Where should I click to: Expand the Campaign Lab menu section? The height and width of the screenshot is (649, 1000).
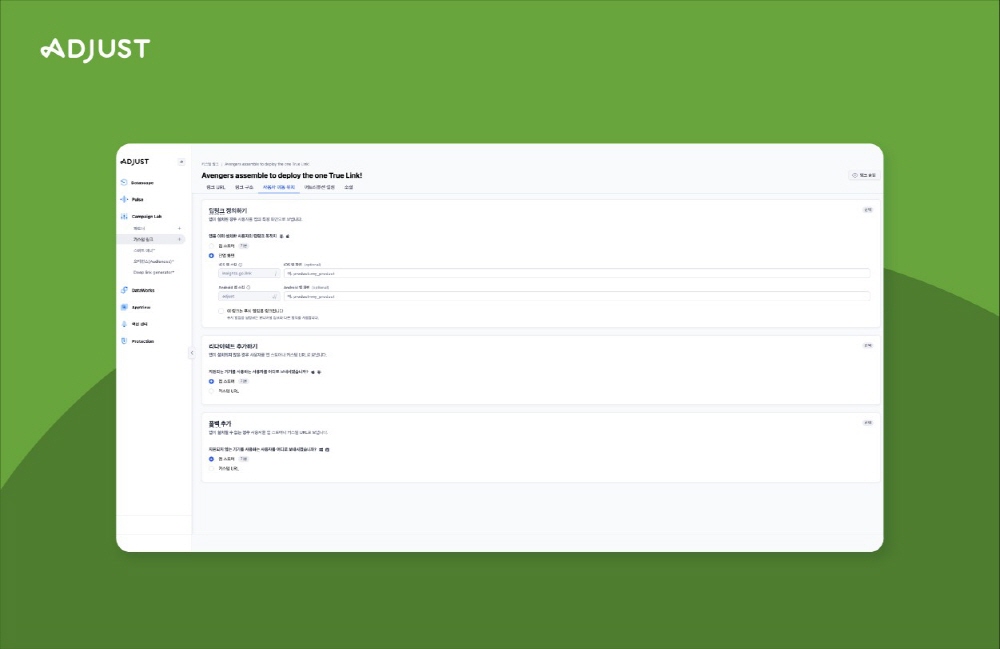tap(147, 217)
